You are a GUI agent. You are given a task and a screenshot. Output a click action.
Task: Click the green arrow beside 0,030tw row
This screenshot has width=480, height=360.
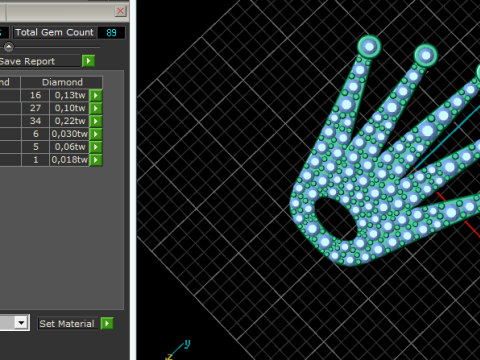[96, 134]
